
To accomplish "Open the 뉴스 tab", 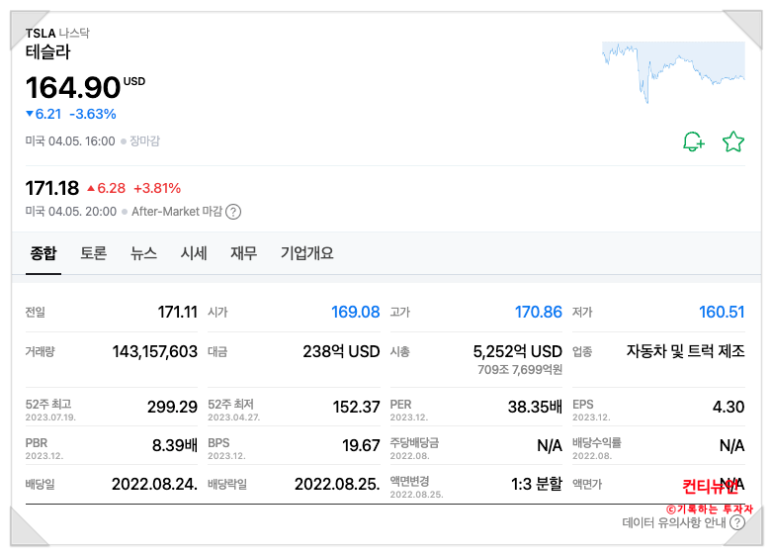I will pyautogui.click(x=143, y=253).
